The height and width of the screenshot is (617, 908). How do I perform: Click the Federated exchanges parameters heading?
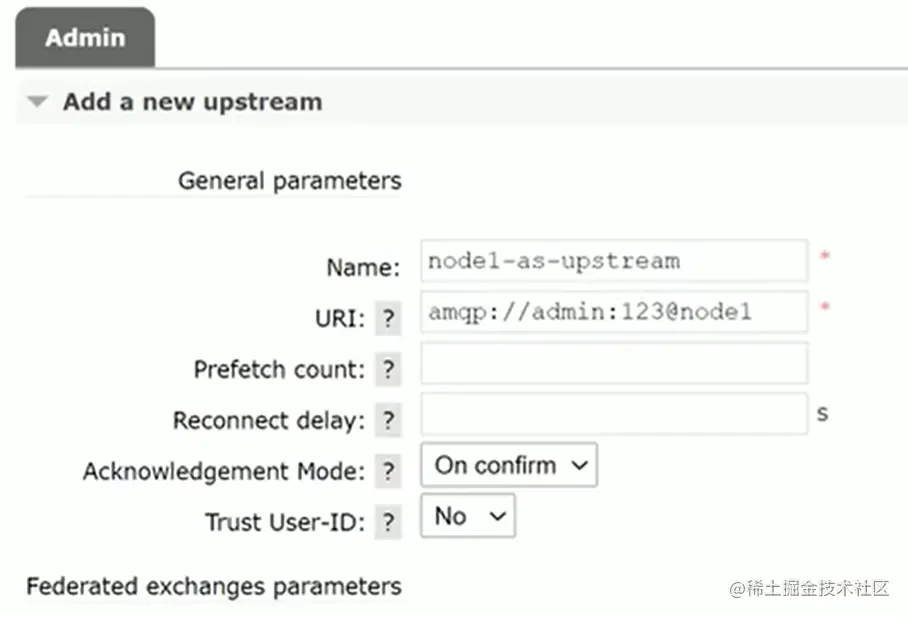tap(214, 586)
